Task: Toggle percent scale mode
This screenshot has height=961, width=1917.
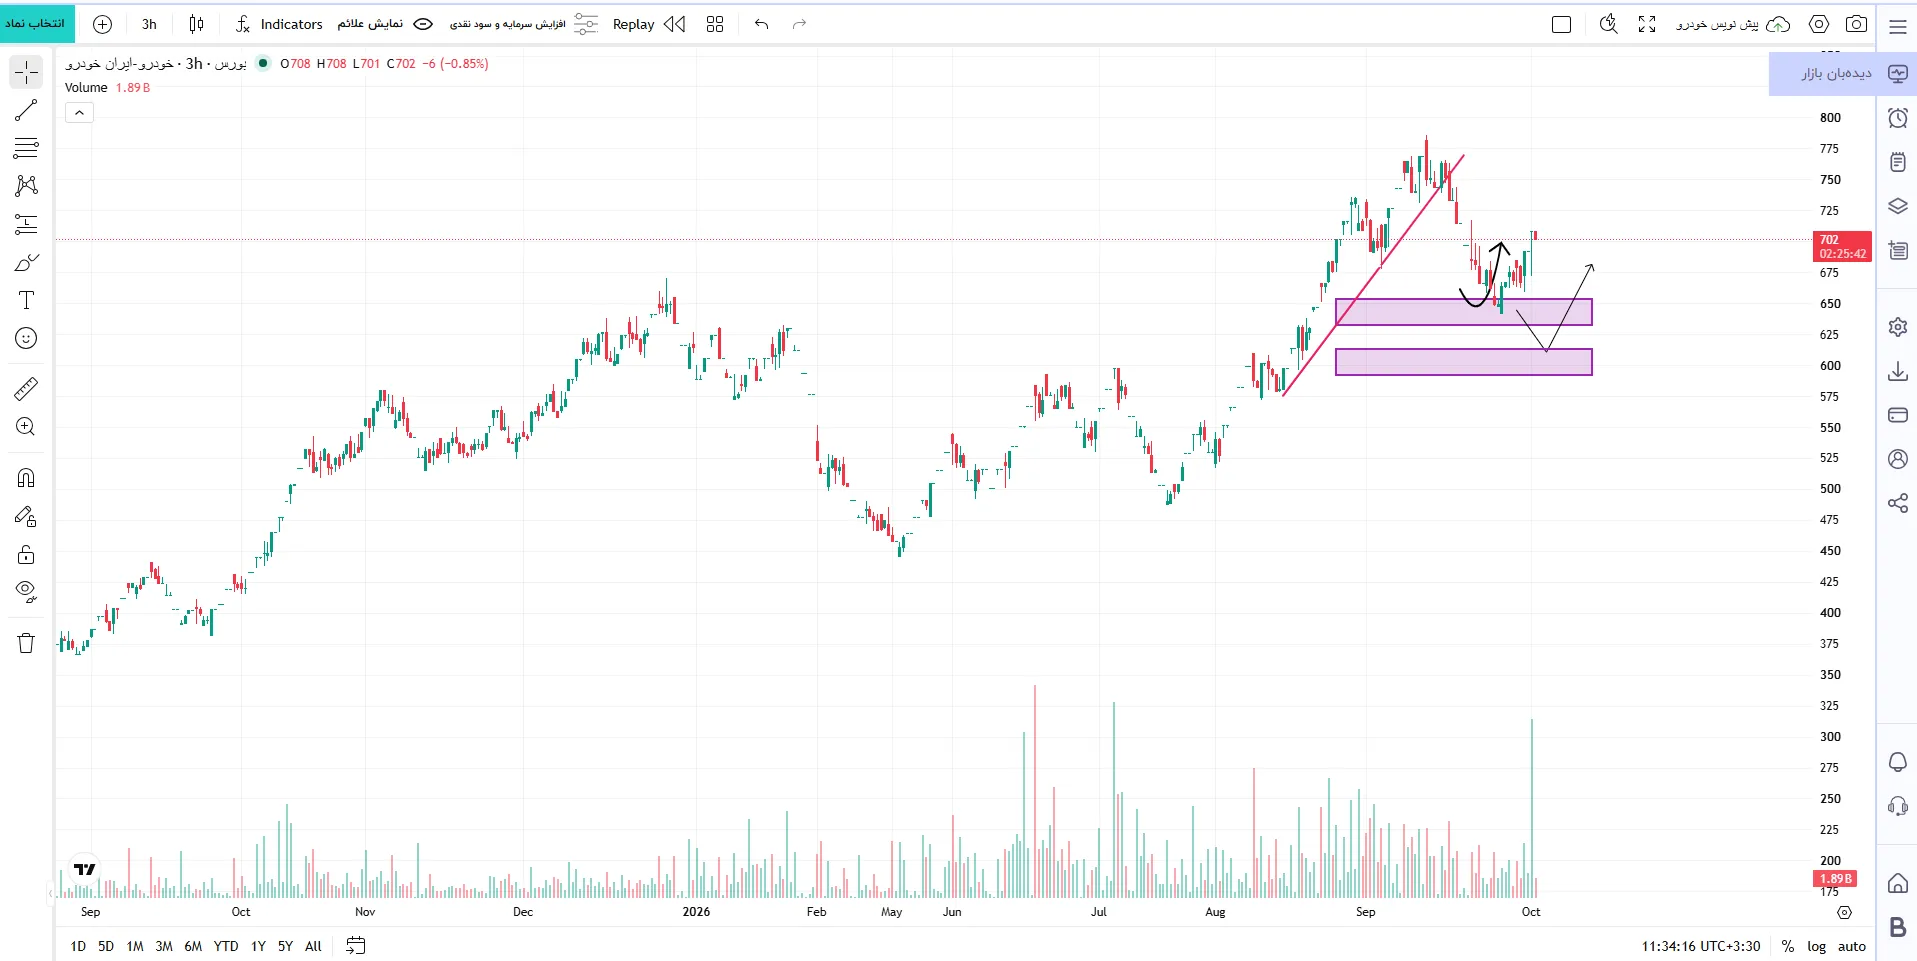Action: 1788,946
